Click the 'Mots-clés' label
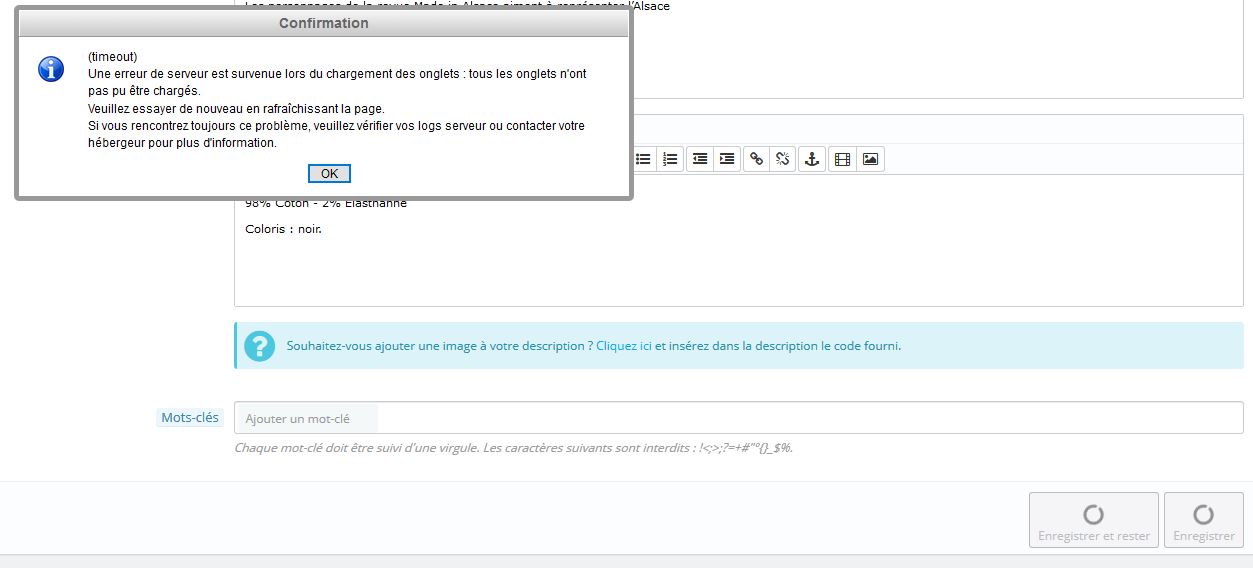The image size is (1253, 568). click(190, 418)
